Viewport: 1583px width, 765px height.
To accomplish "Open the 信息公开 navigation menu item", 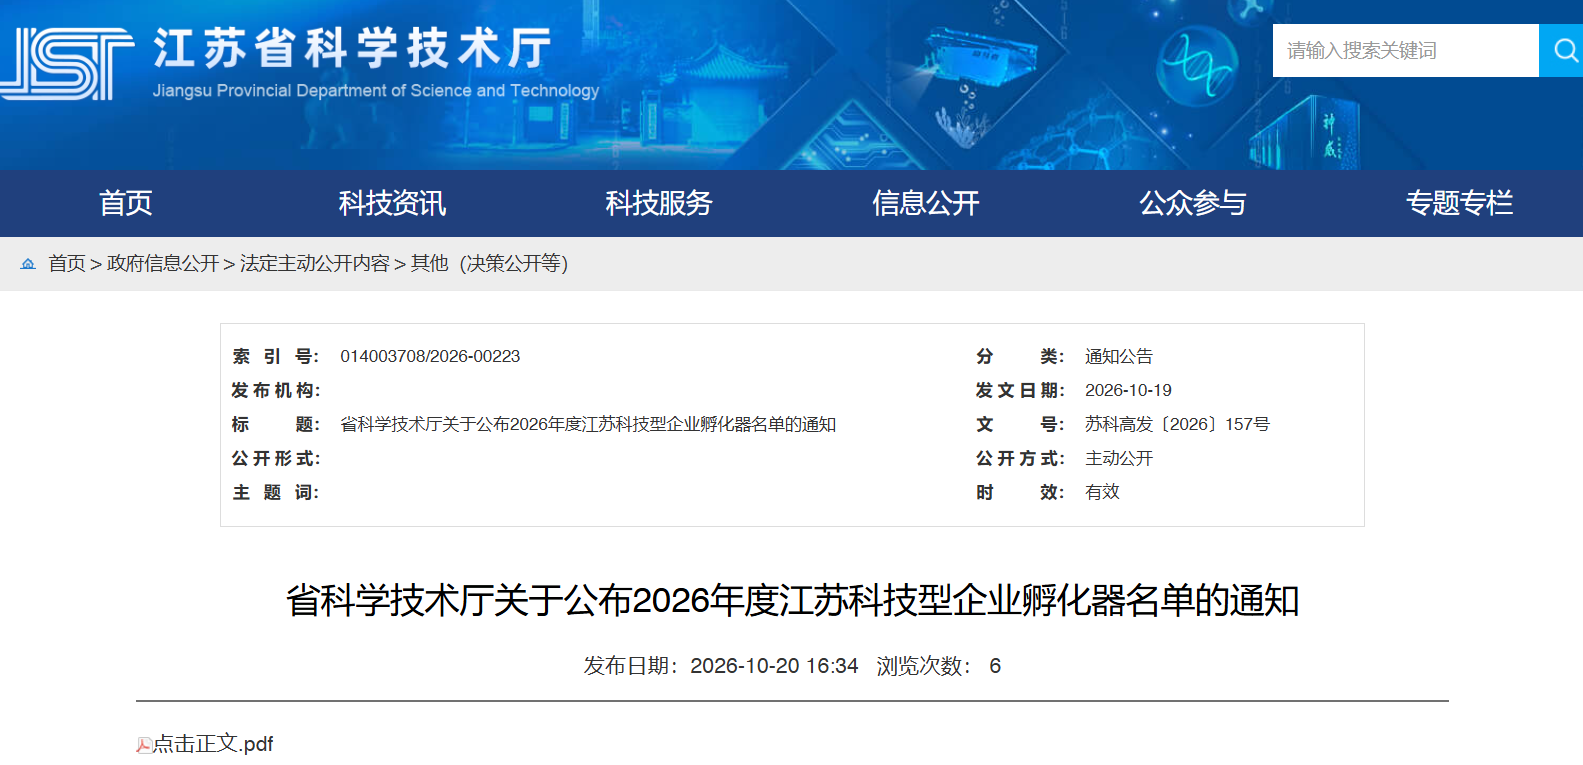I will coord(926,203).
